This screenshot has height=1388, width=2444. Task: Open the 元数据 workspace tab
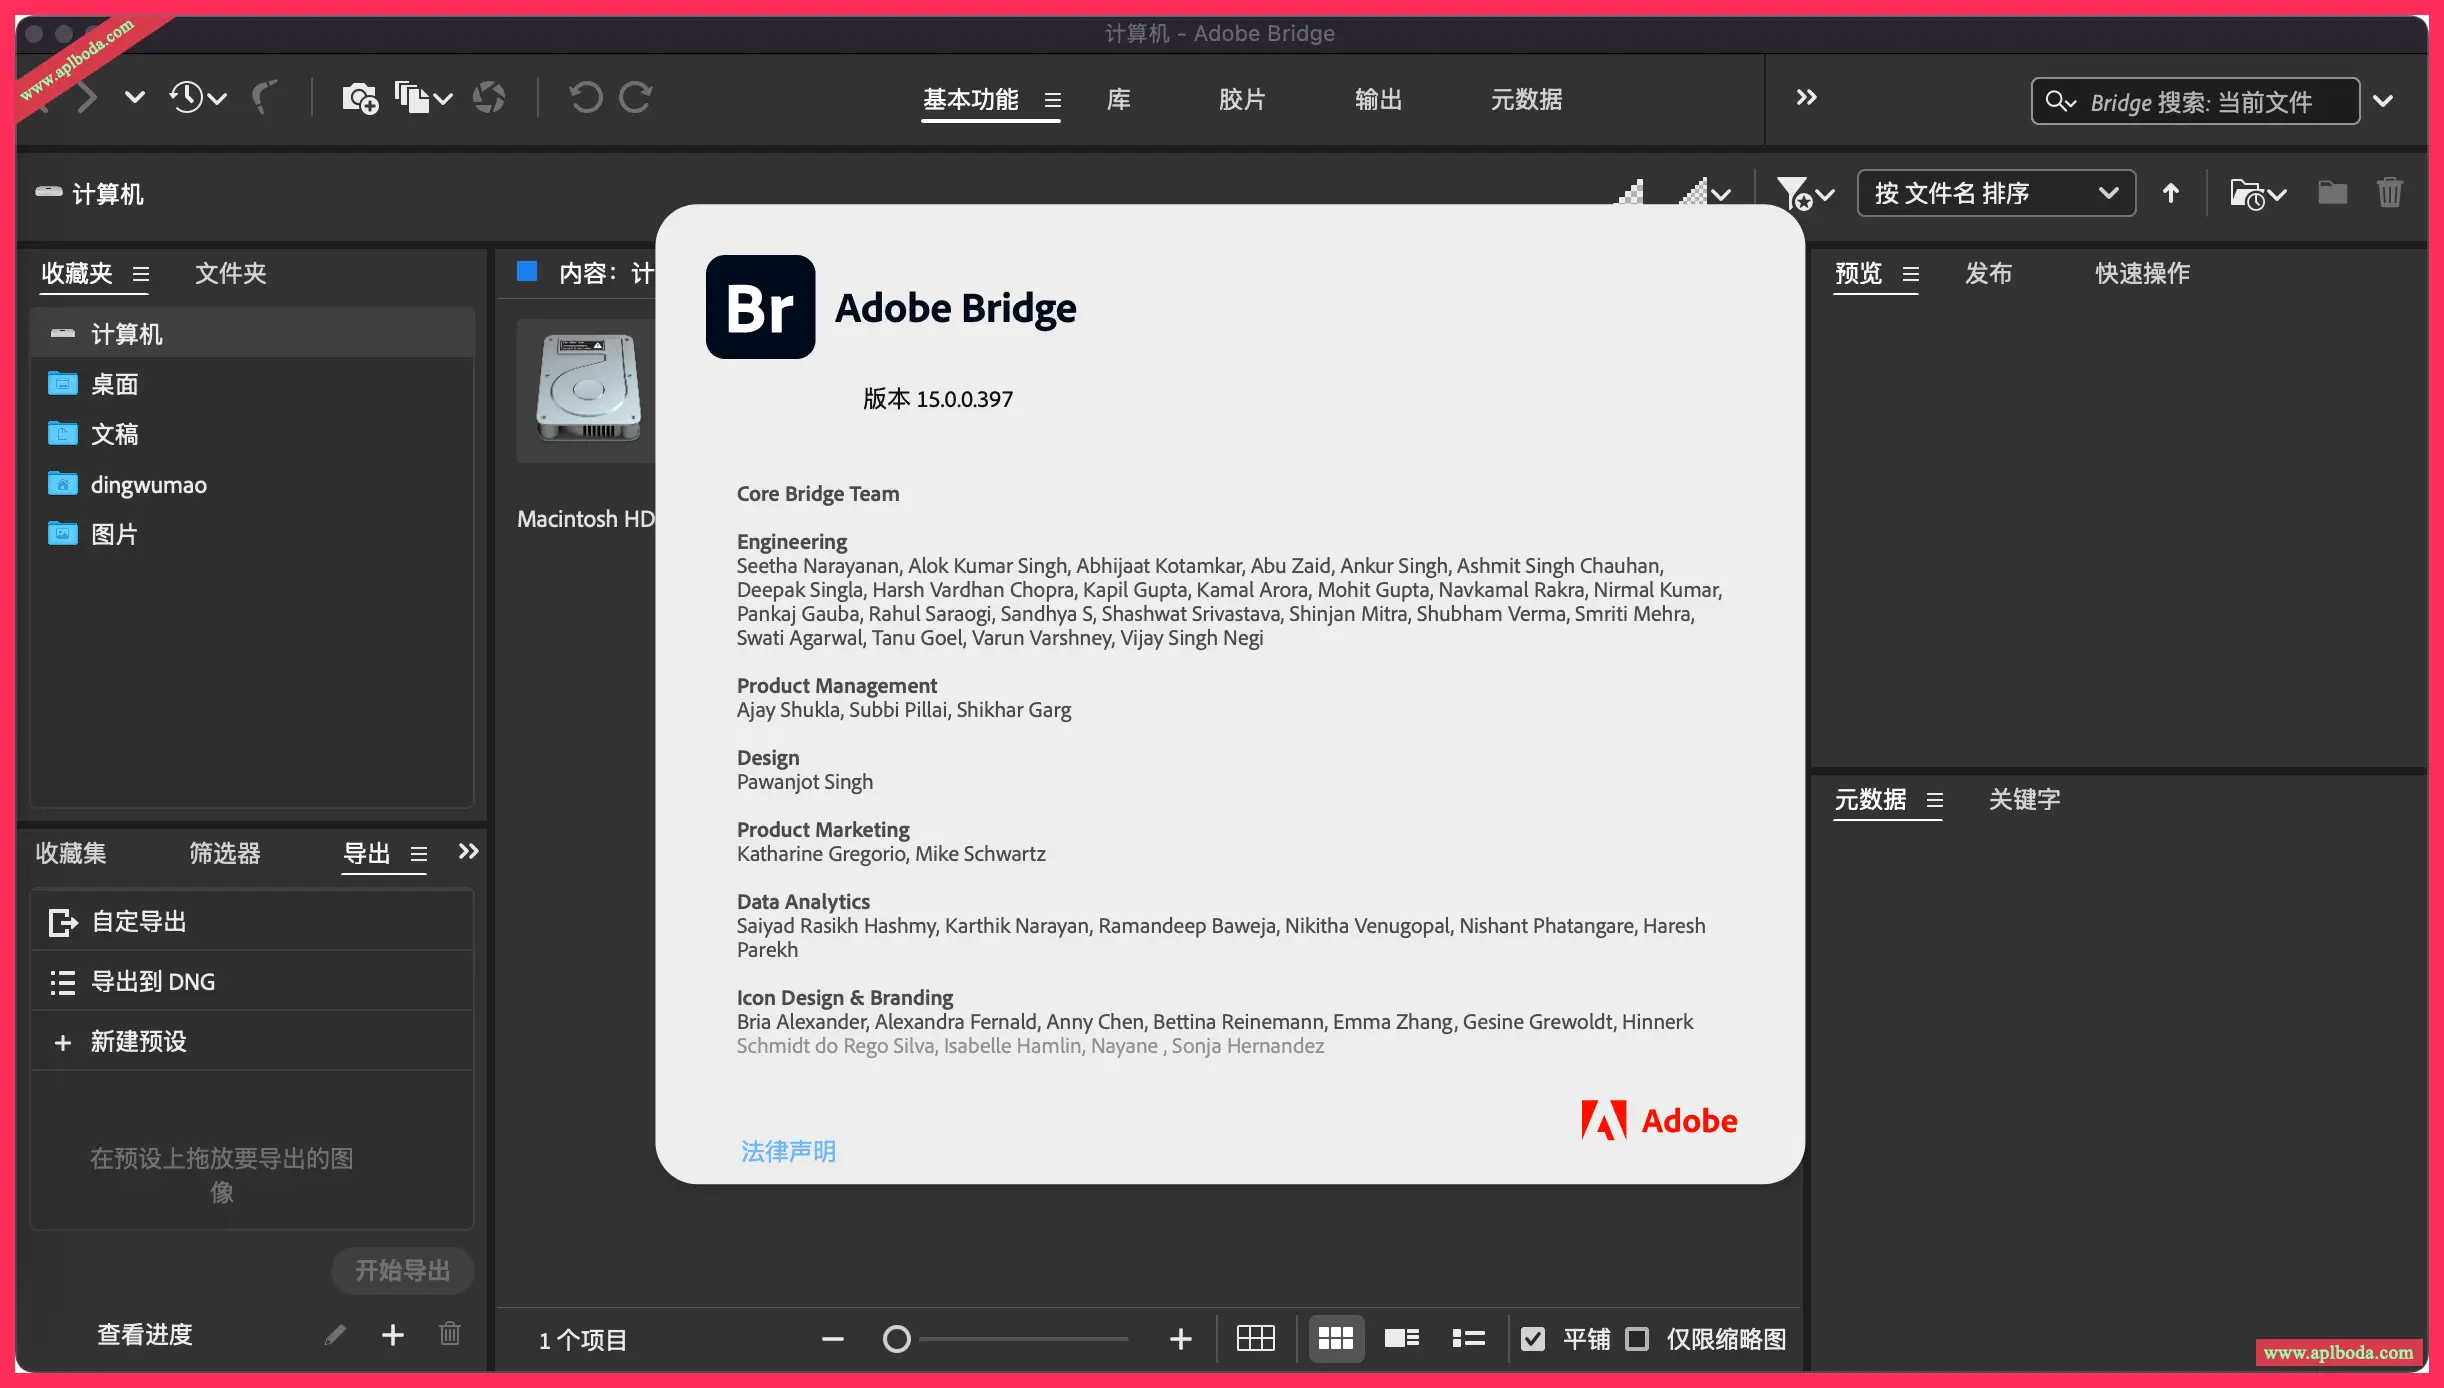[x=1525, y=99]
